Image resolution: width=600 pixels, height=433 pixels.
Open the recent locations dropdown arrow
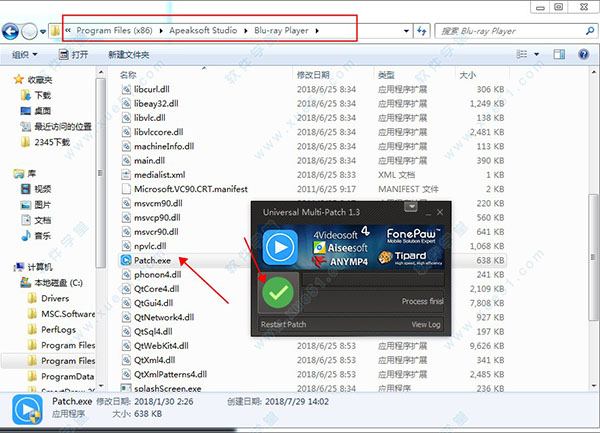(42, 31)
